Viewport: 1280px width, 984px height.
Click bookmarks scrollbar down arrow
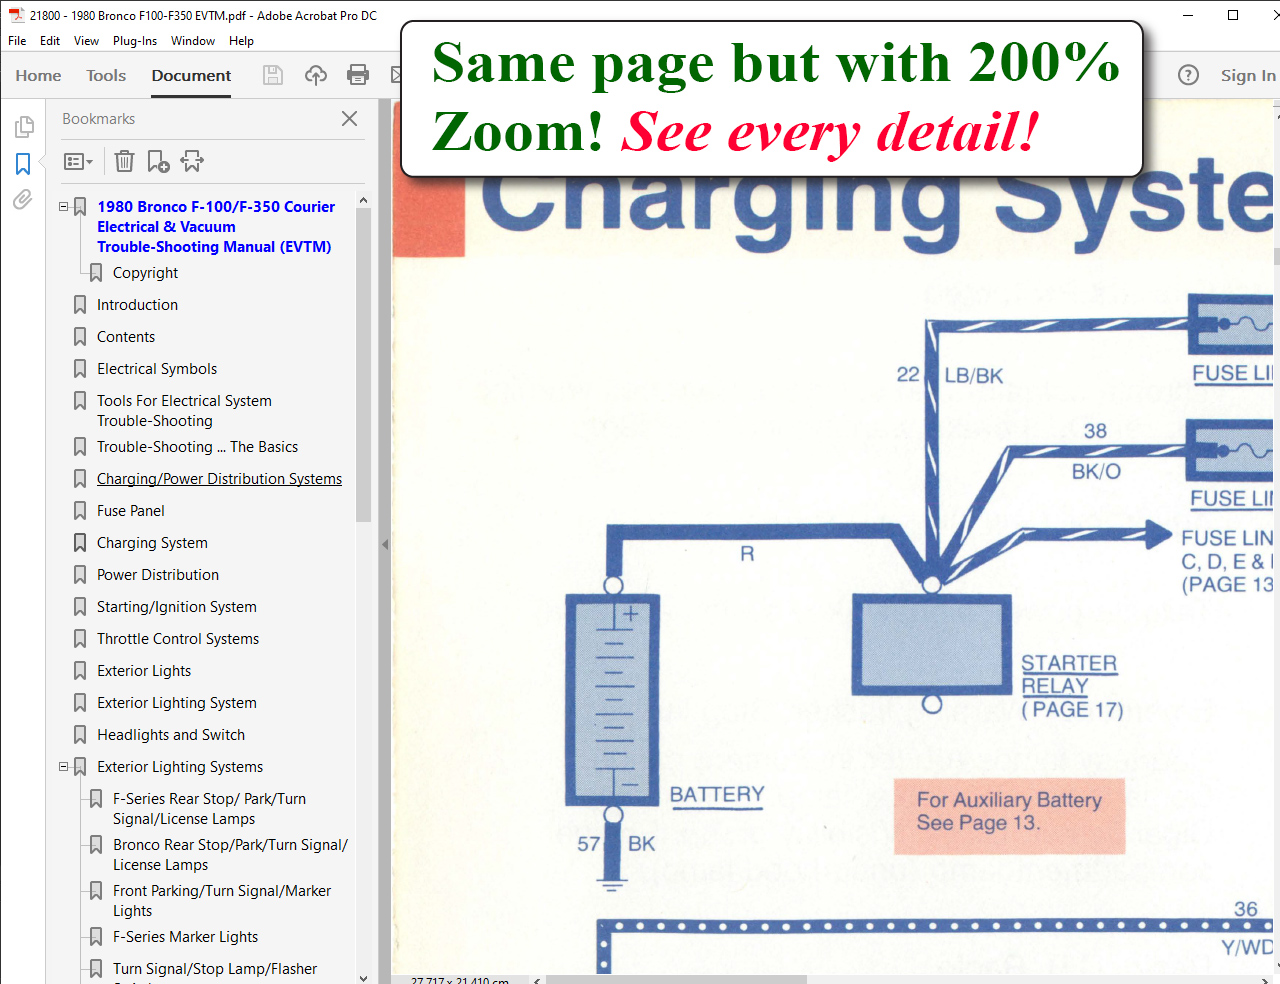[x=363, y=977]
